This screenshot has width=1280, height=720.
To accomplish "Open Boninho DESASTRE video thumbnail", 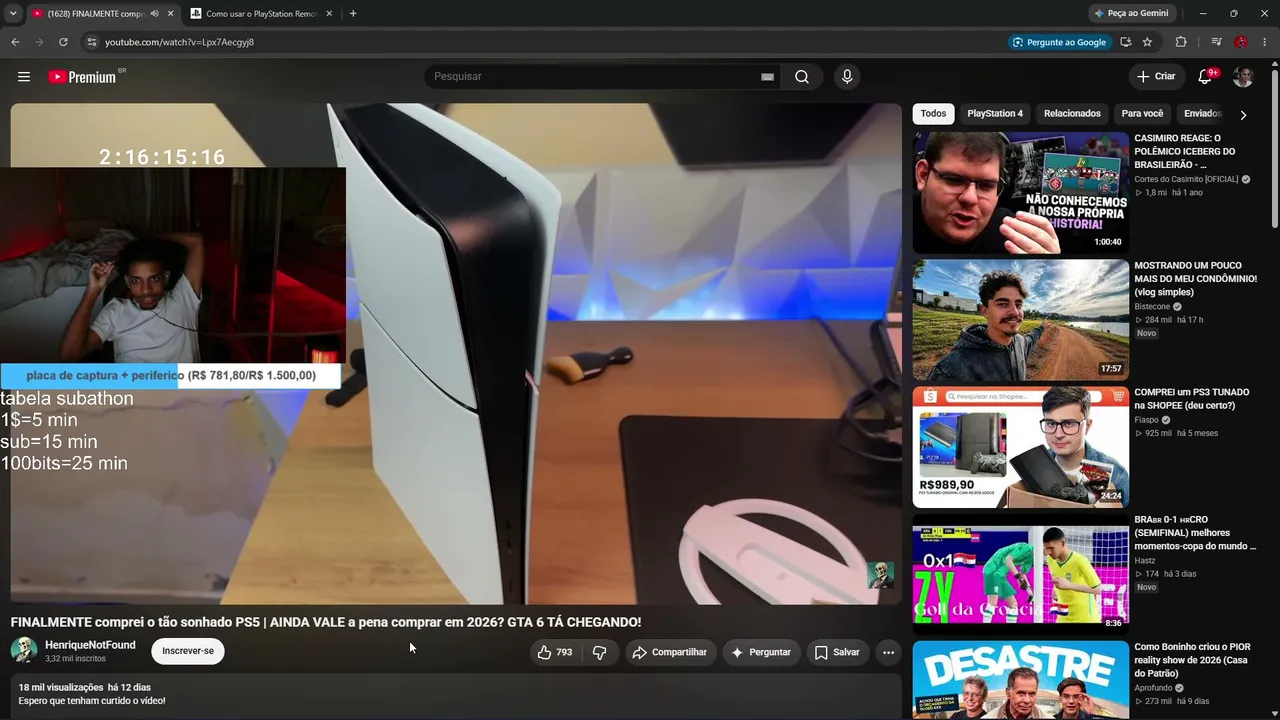I will pos(1021,680).
